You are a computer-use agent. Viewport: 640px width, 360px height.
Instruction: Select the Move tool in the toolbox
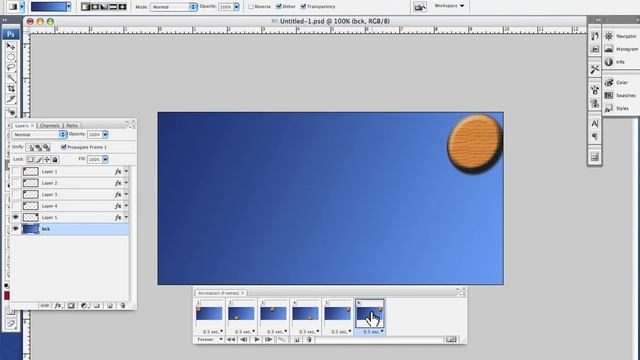11,47
